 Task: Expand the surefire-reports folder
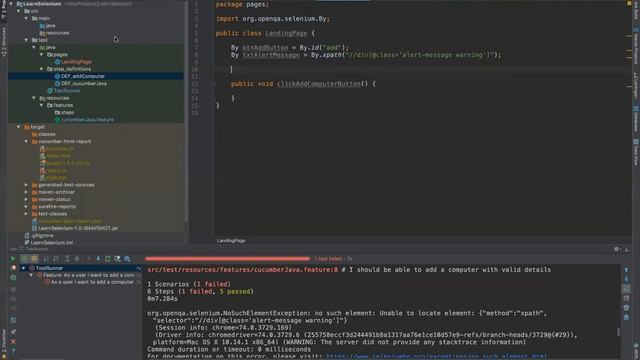(x=27, y=207)
